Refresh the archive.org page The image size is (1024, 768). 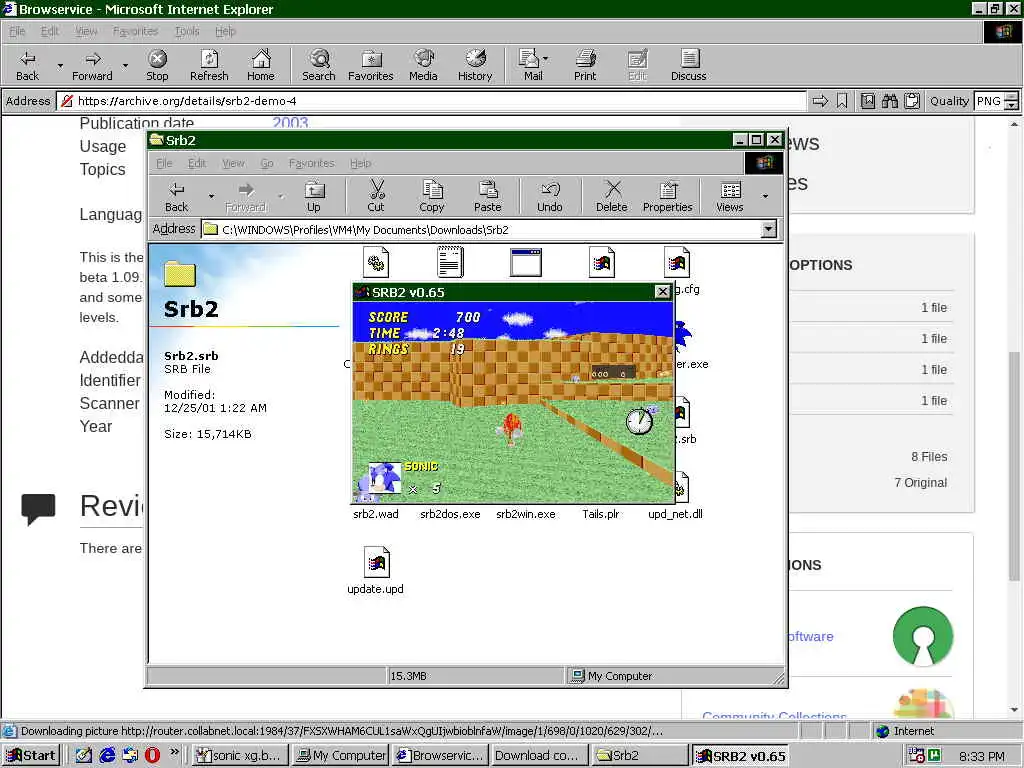[209, 65]
